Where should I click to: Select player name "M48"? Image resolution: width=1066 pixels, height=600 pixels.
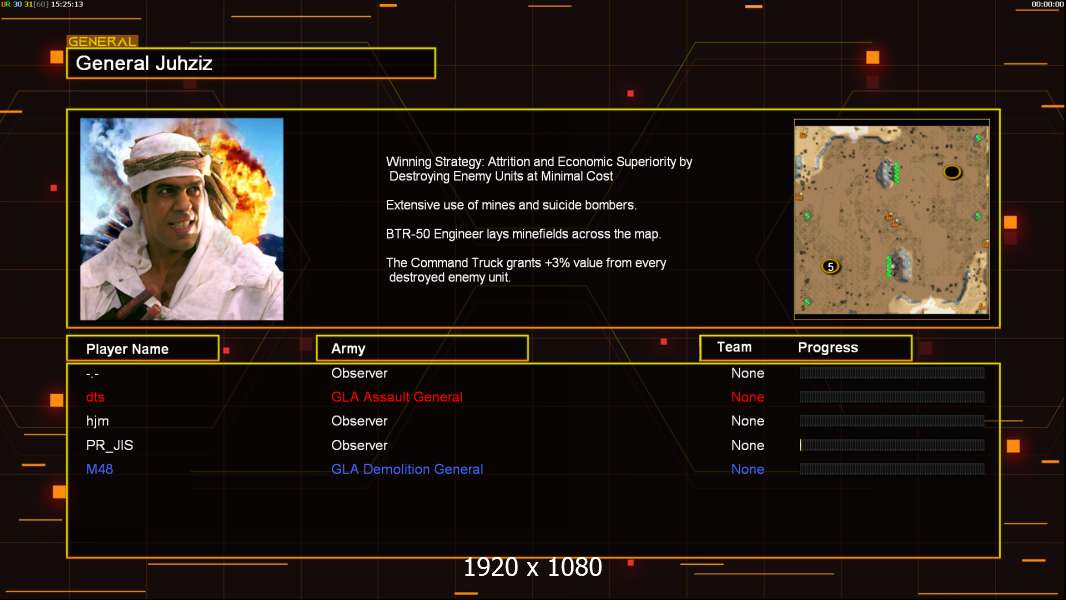point(99,469)
